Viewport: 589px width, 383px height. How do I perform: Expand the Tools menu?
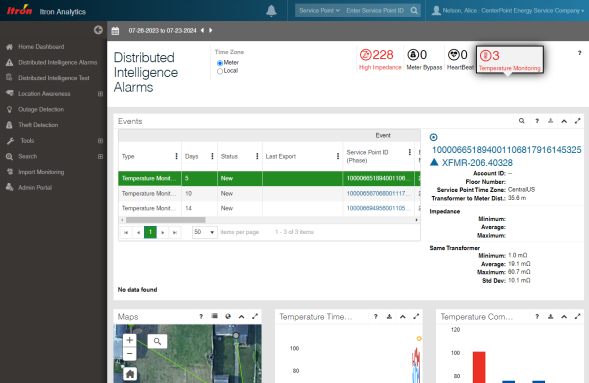tap(100, 140)
